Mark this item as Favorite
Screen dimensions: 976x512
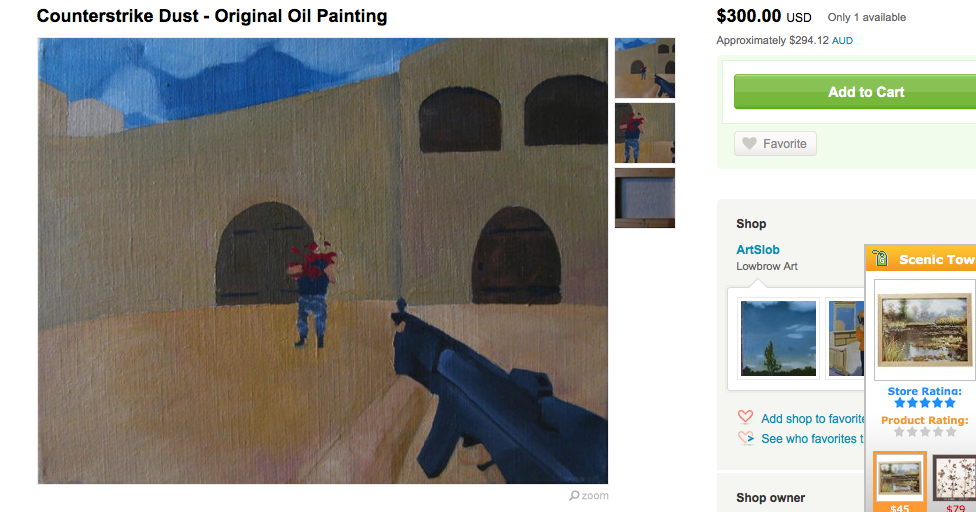pos(775,144)
